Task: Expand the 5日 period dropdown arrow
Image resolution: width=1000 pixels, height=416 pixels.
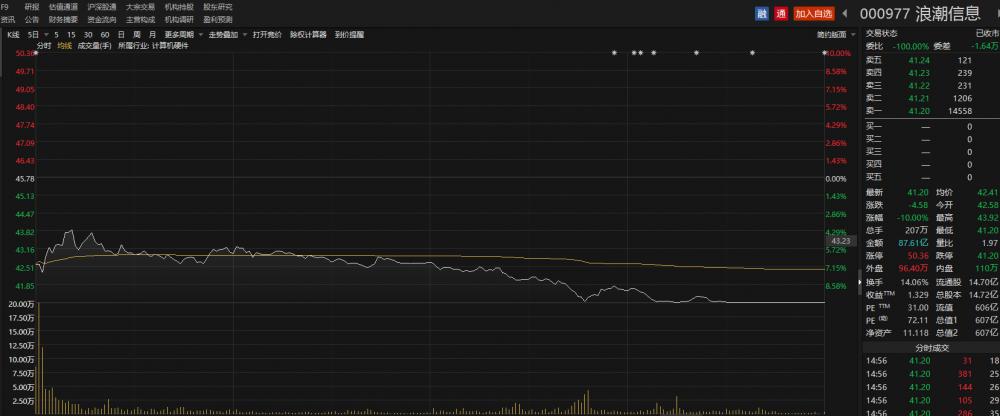Action: point(47,34)
